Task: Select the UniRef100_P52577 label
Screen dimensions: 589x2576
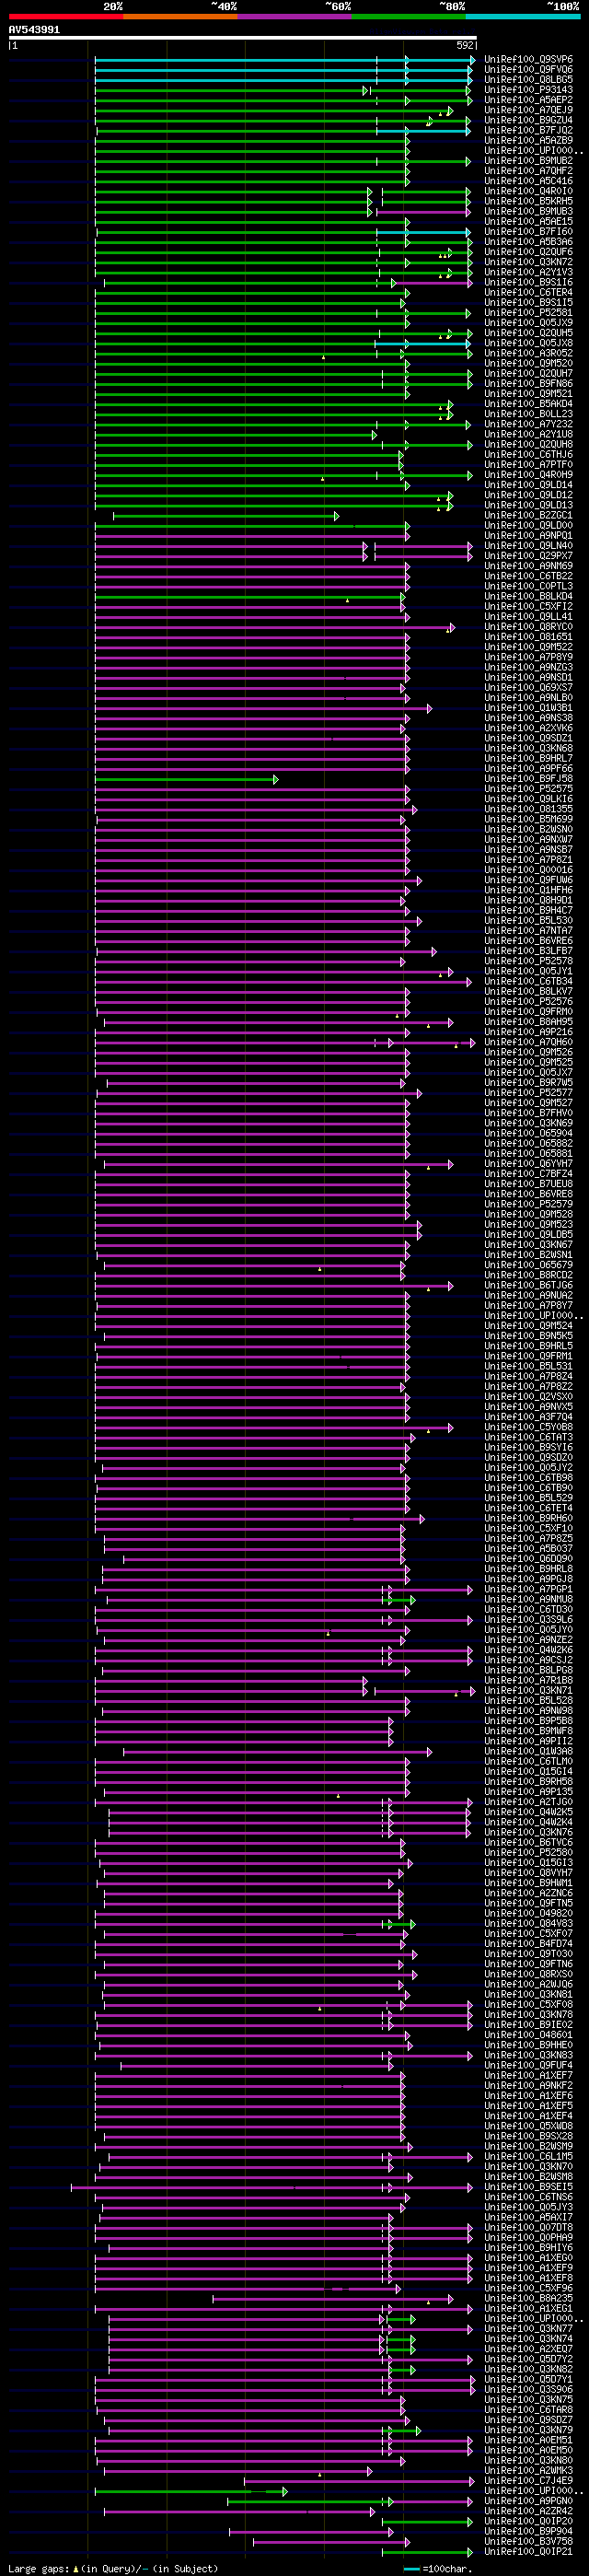Action: point(528,1093)
